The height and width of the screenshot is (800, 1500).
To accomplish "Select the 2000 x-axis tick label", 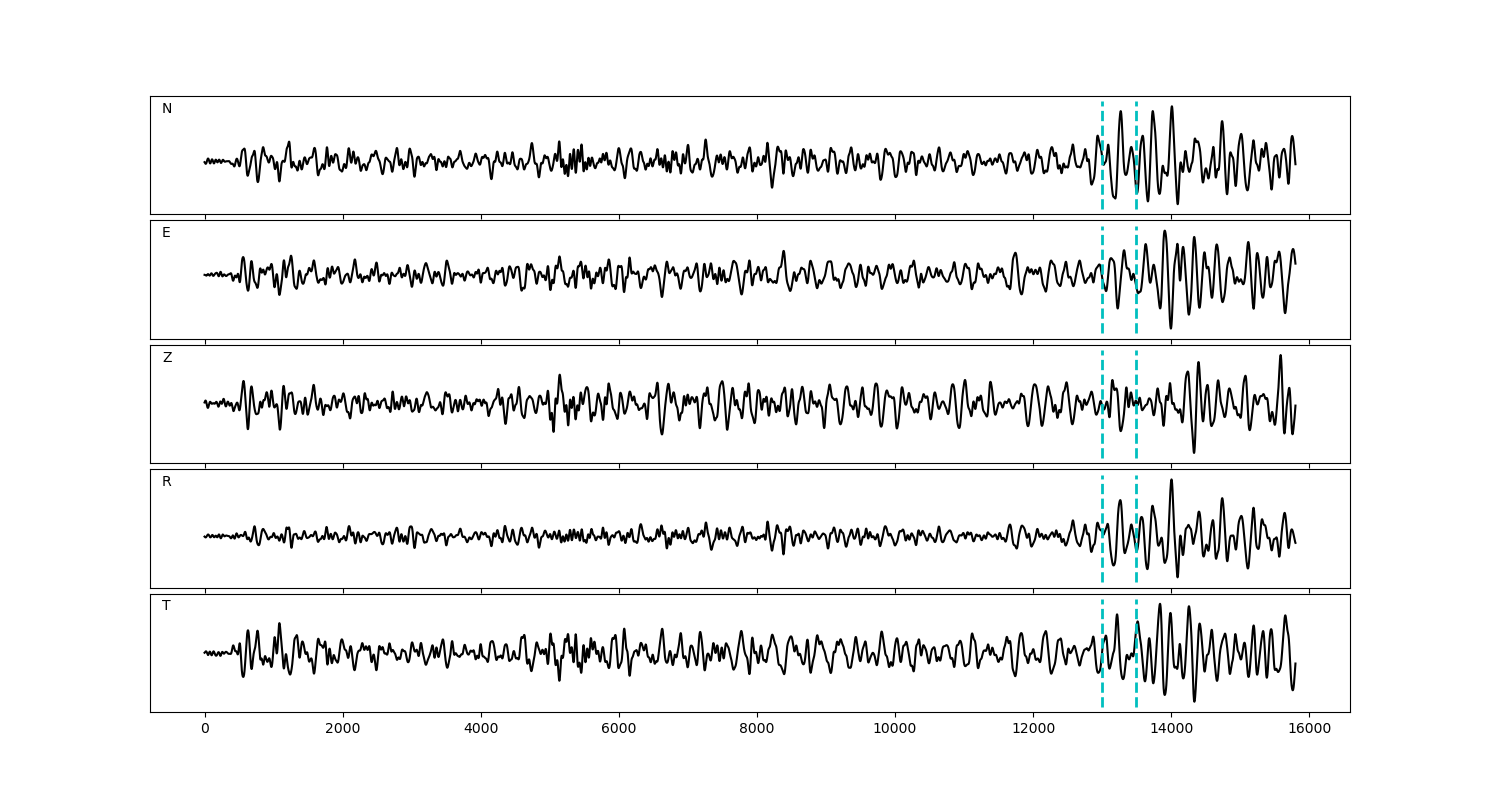I will click(343, 729).
